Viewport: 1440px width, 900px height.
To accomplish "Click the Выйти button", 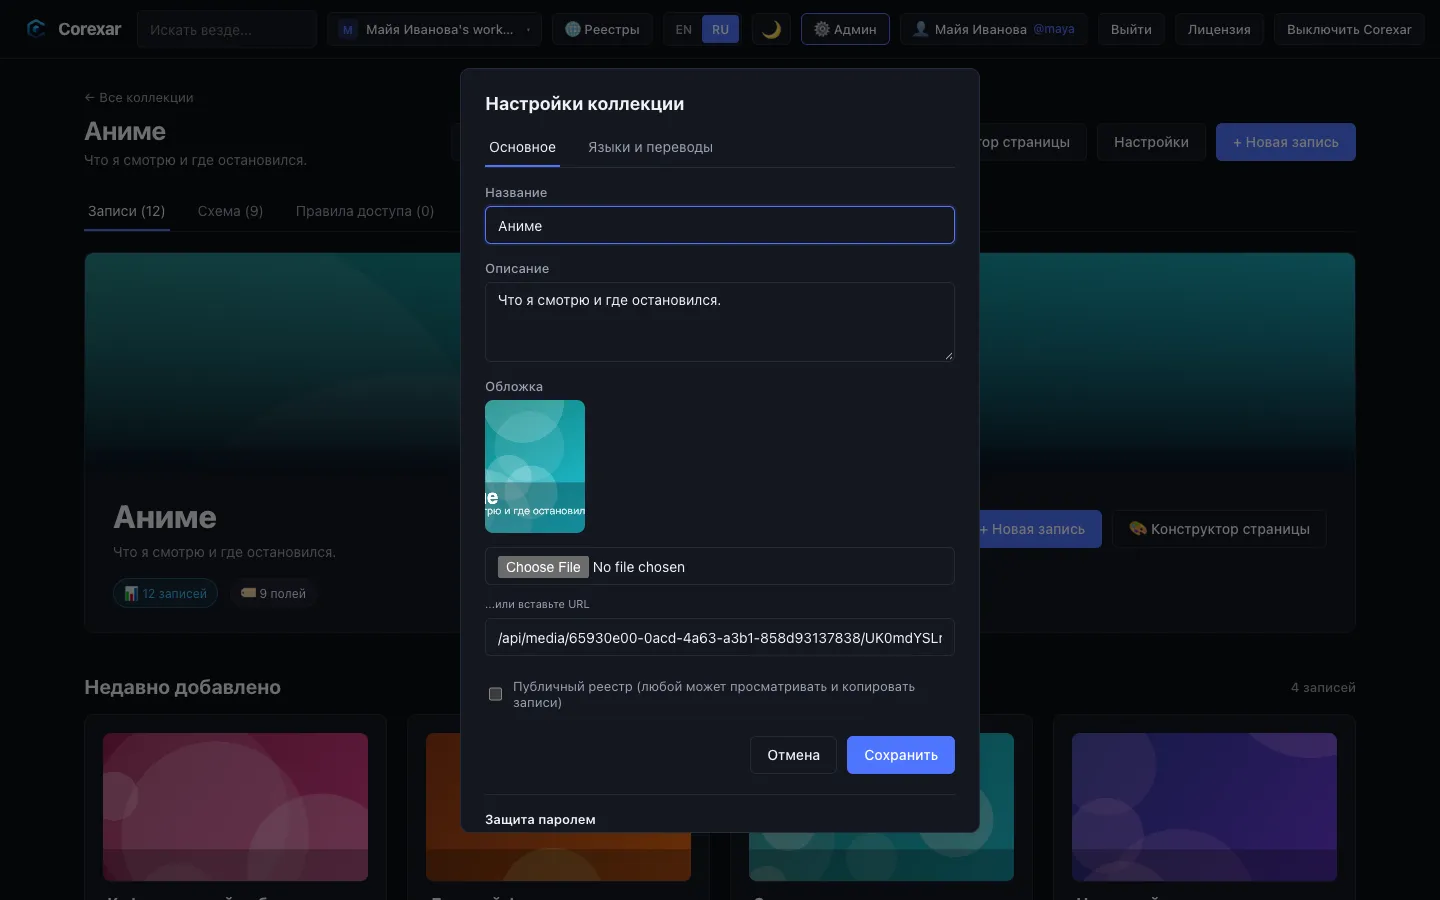I will point(1131,29).
